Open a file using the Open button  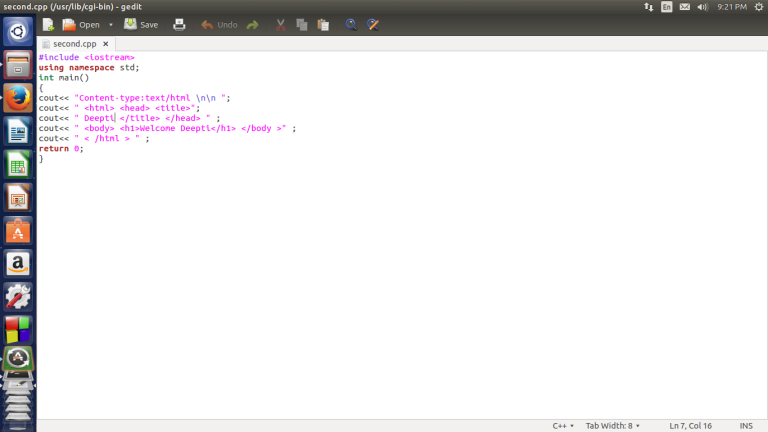pyautogui.click(x=81, y=24)
